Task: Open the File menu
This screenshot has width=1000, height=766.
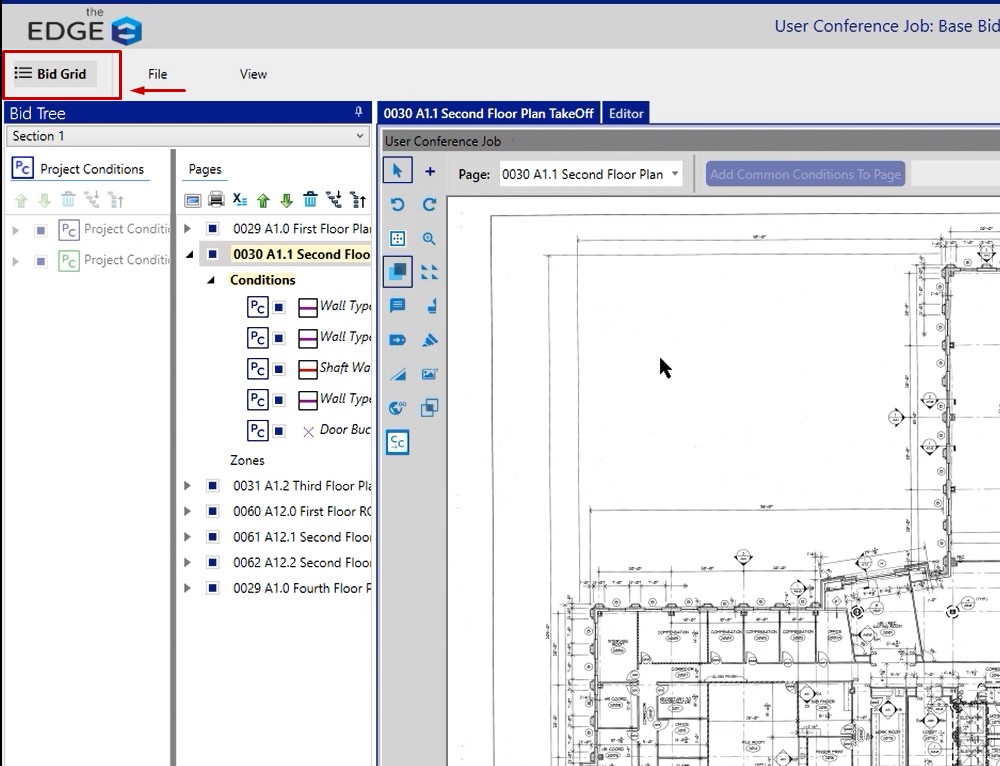Action: [157, 74]
